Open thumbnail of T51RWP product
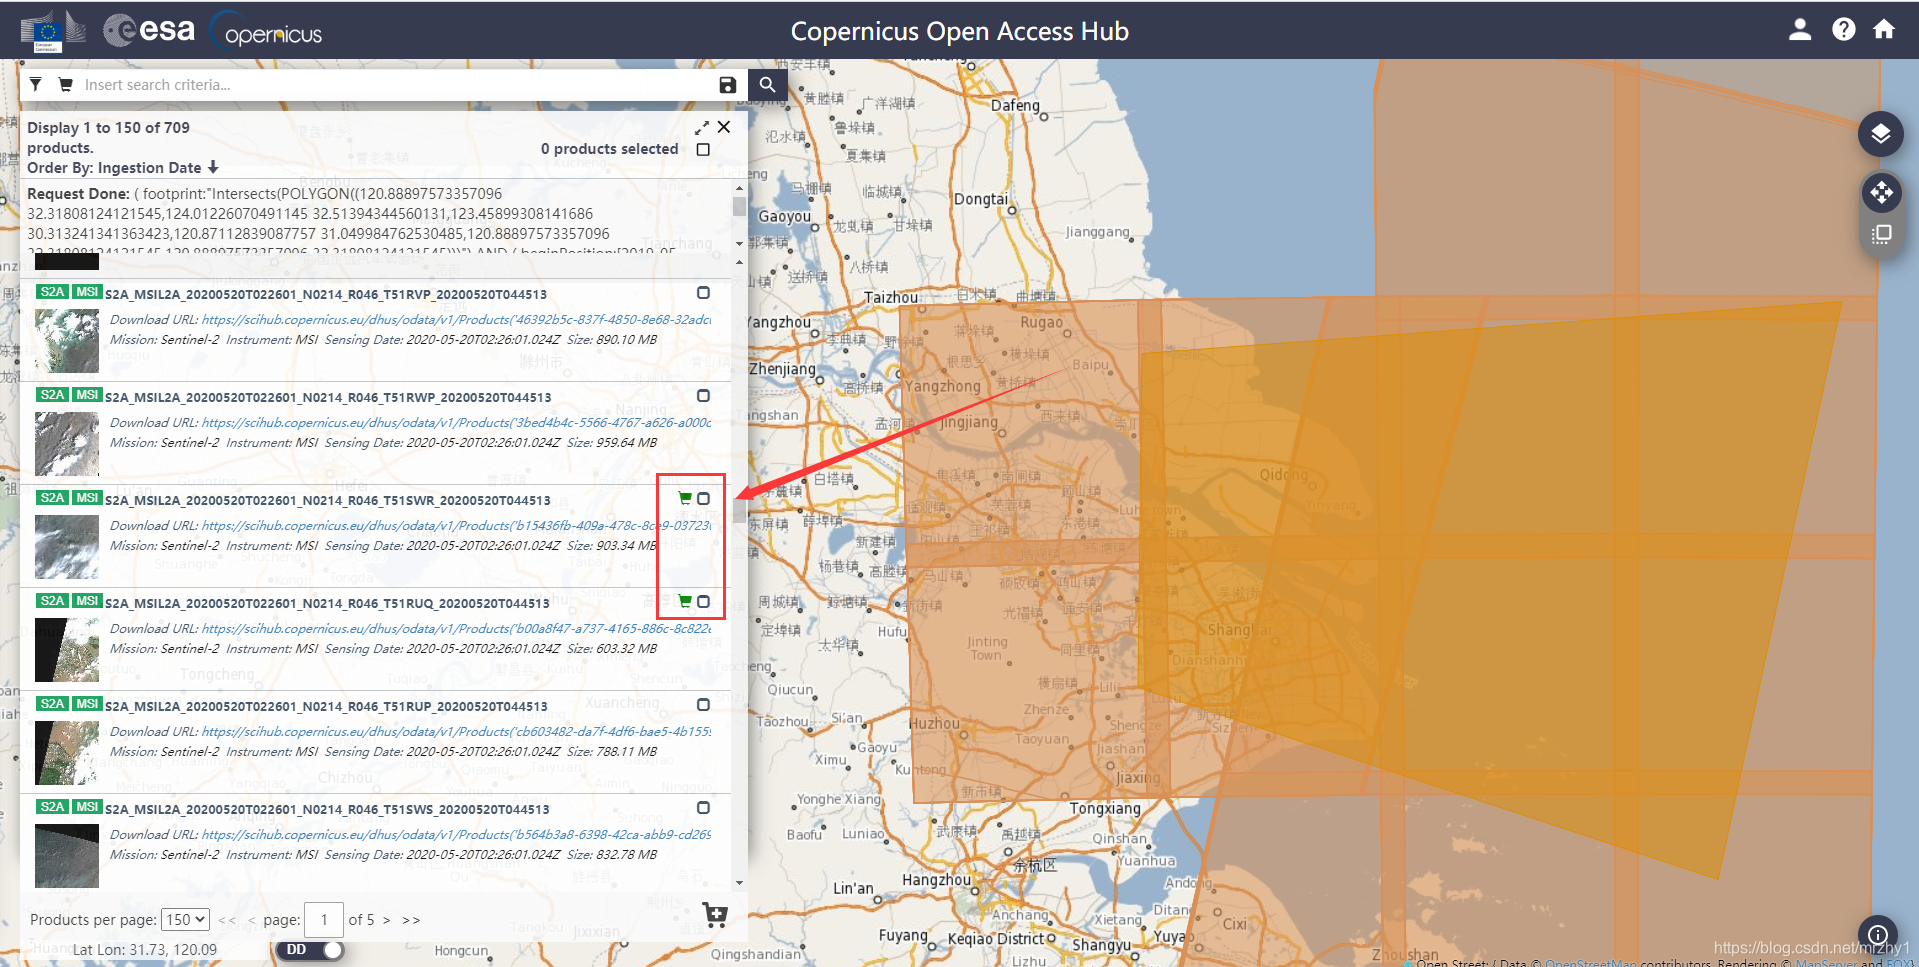Image resolution: width=1919 pixels, height=967 pixels. (67, 444)
